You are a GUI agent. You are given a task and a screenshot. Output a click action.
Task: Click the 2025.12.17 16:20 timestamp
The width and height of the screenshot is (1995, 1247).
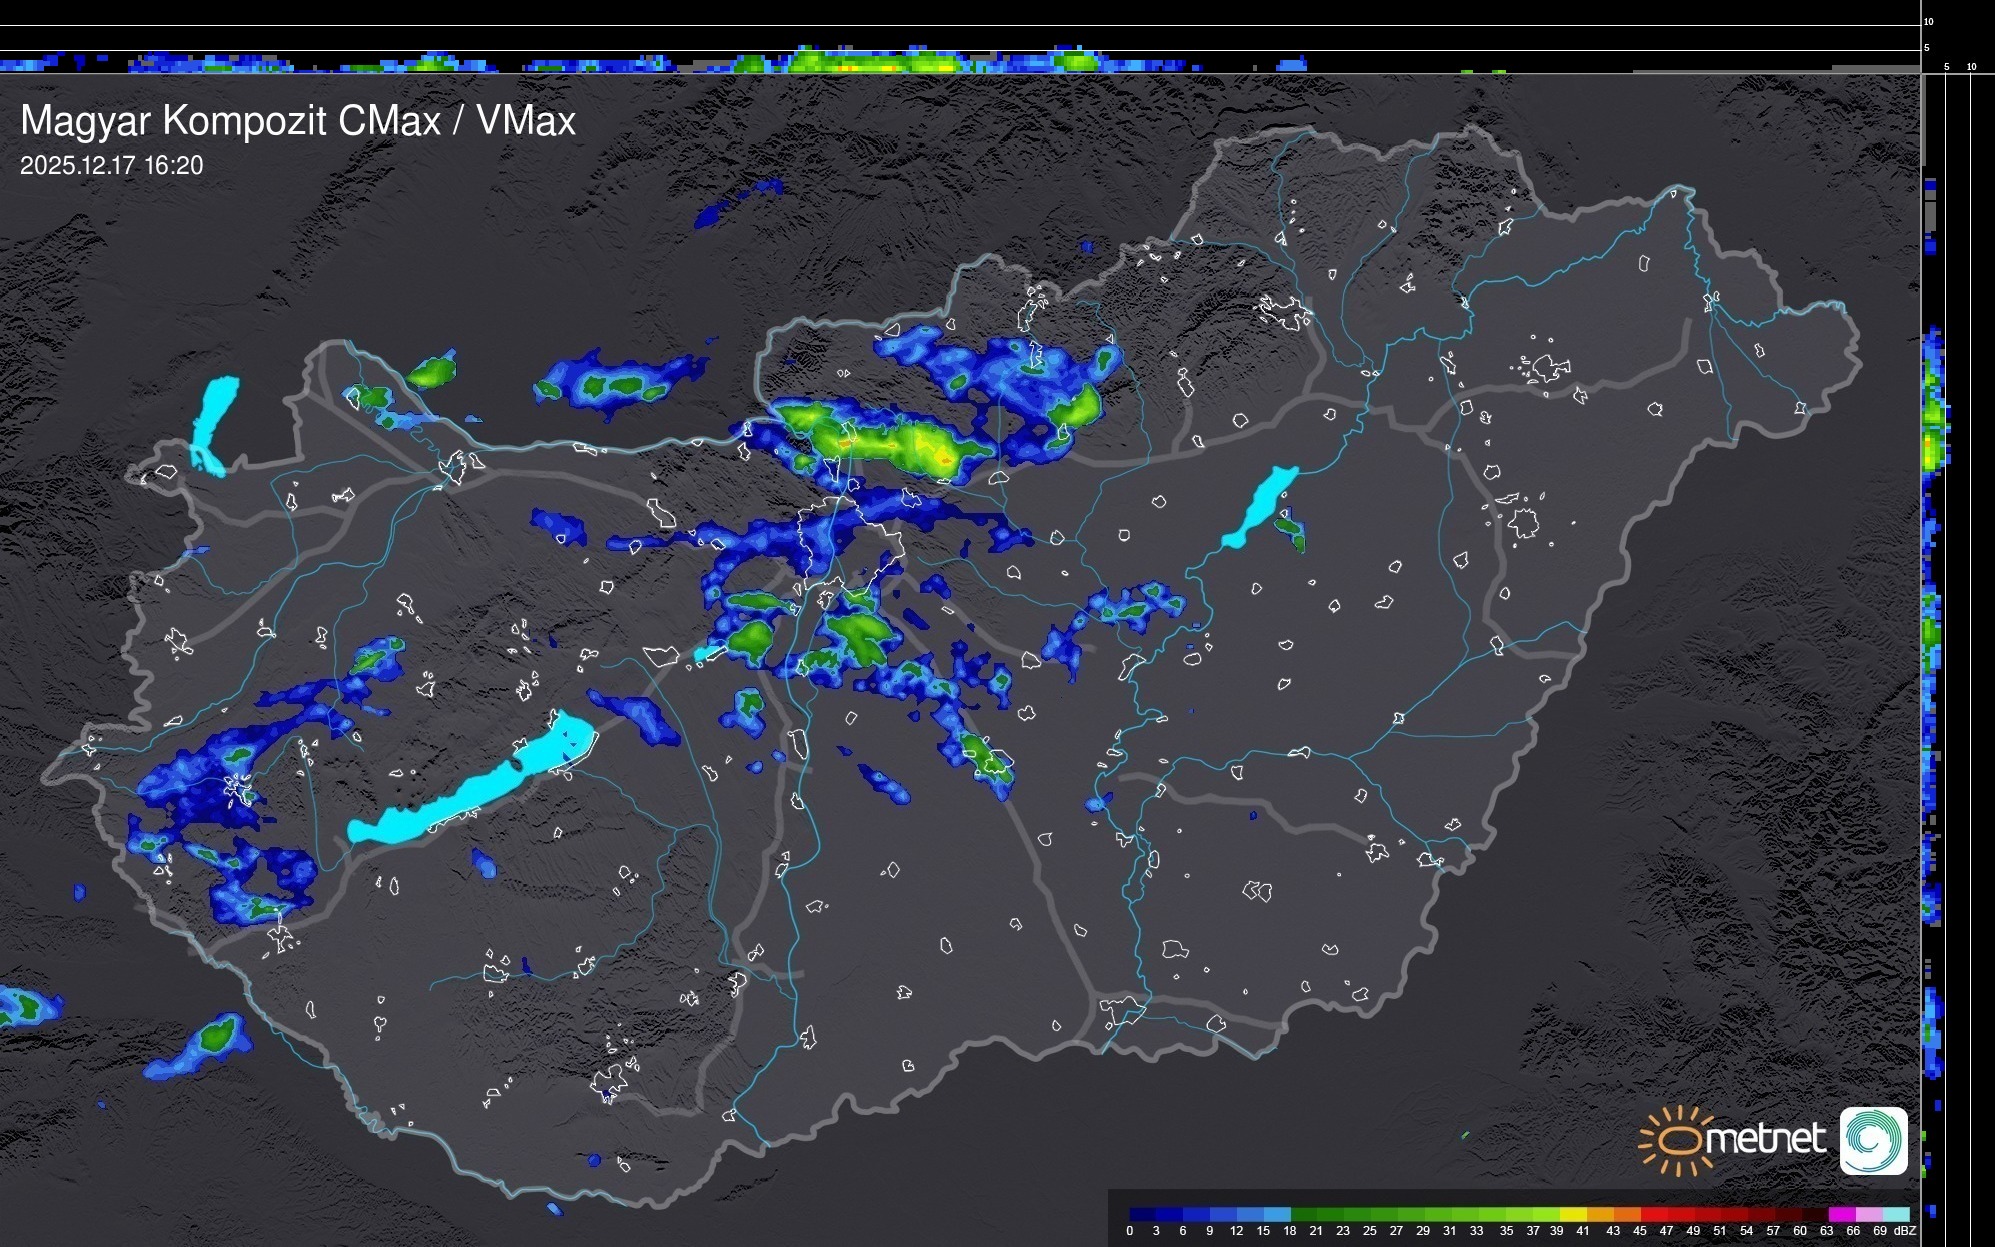111,166
